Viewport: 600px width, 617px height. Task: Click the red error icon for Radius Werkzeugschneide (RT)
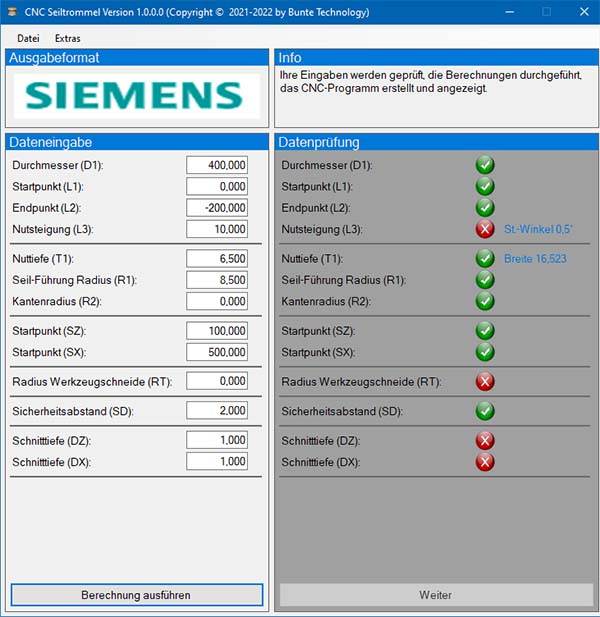pos(485,381)
